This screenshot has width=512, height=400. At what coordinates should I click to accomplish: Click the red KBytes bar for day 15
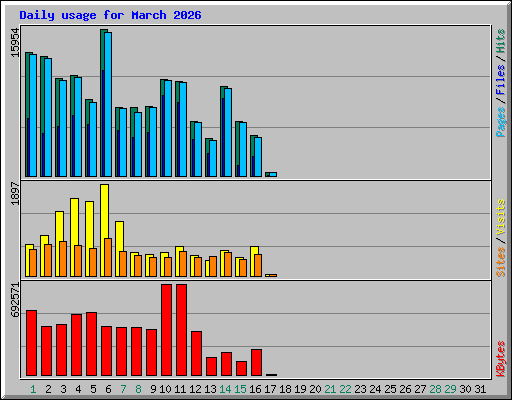[x=241, y=368]
